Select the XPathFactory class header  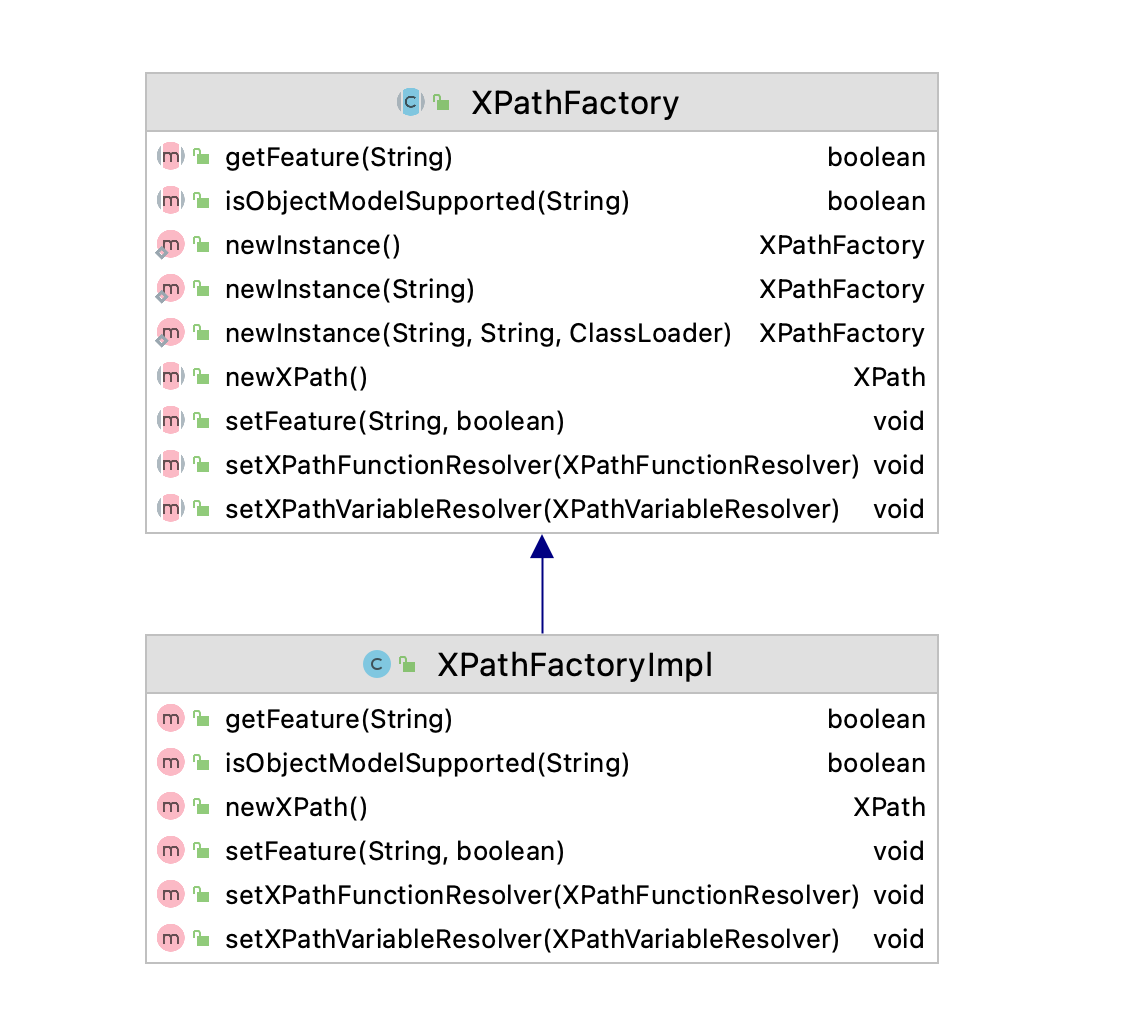(x=574, y=103)
